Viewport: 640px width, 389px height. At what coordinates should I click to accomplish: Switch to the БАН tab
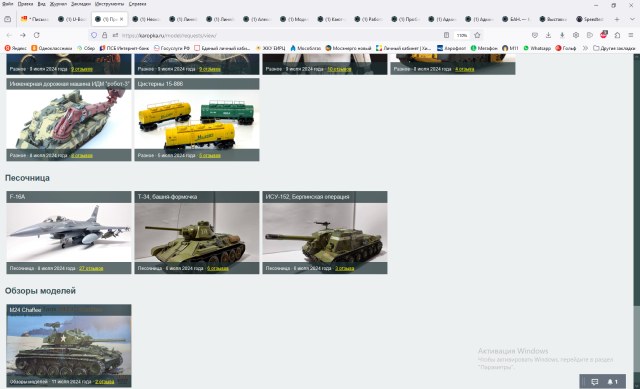point(516,19)
